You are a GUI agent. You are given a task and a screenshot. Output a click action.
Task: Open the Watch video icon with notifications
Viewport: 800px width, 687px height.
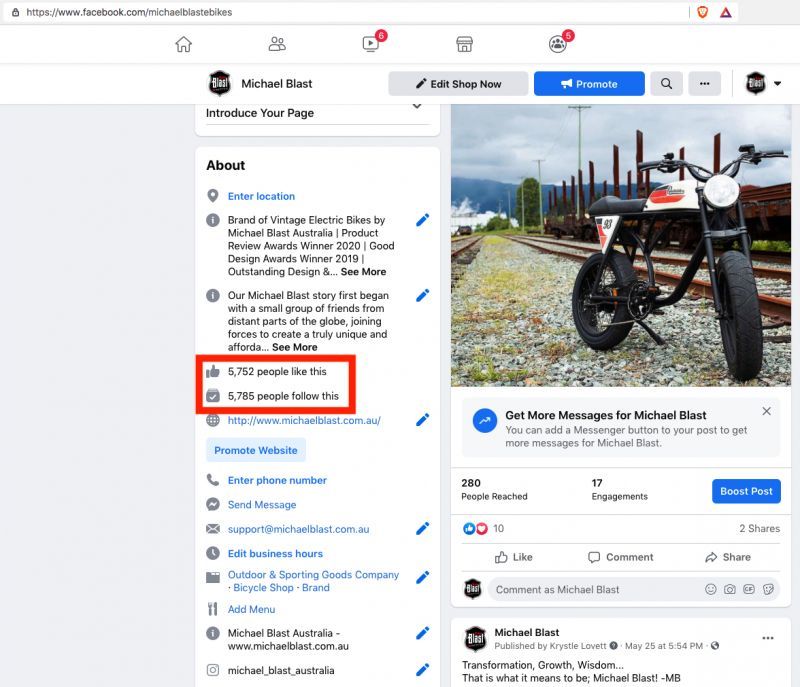tap(370, 44)
